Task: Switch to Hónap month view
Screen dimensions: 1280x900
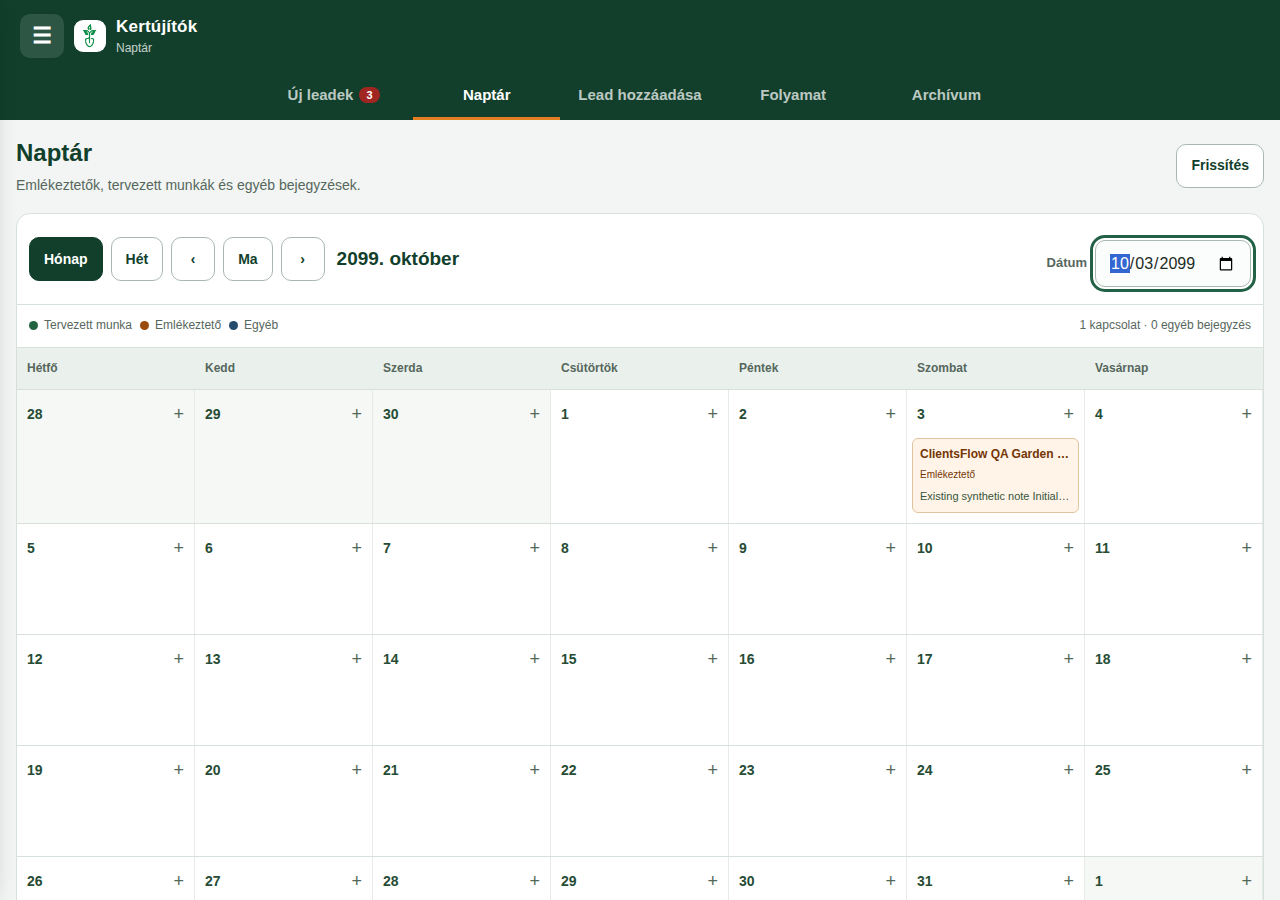Action: click(x=66, y=259)
